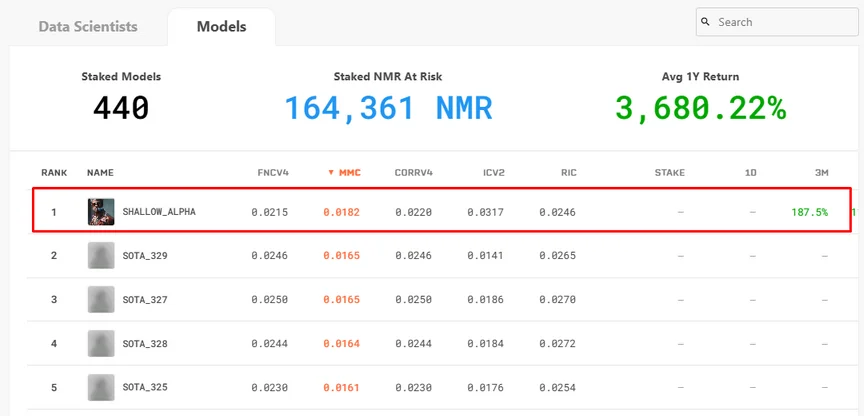Sort by RIC column header
Screen dimensions: 864x416
(569, 172)
